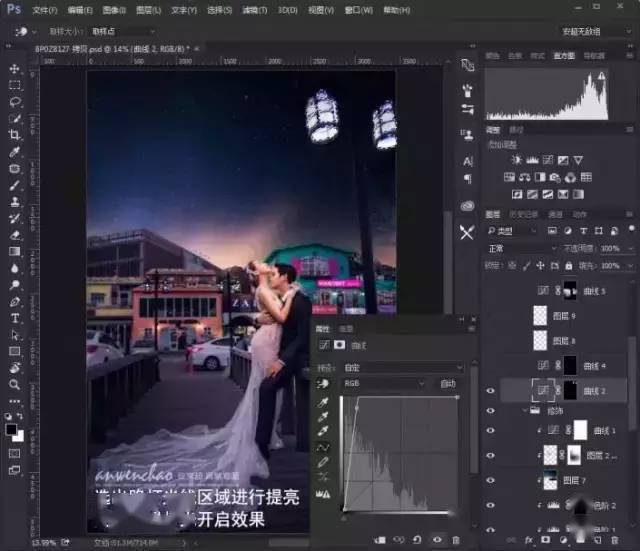Reset Curves adjustment to defaults

(417, 540)
